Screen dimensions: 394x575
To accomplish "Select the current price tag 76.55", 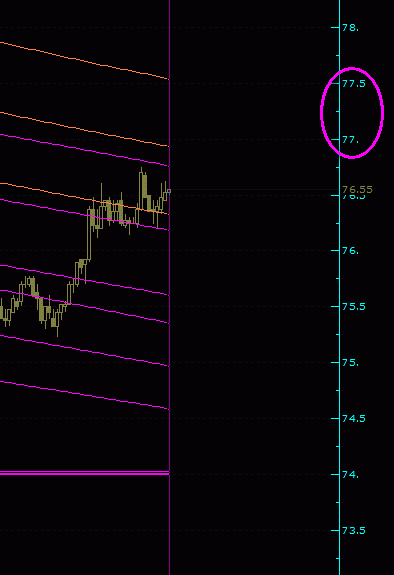I will 357,190.
